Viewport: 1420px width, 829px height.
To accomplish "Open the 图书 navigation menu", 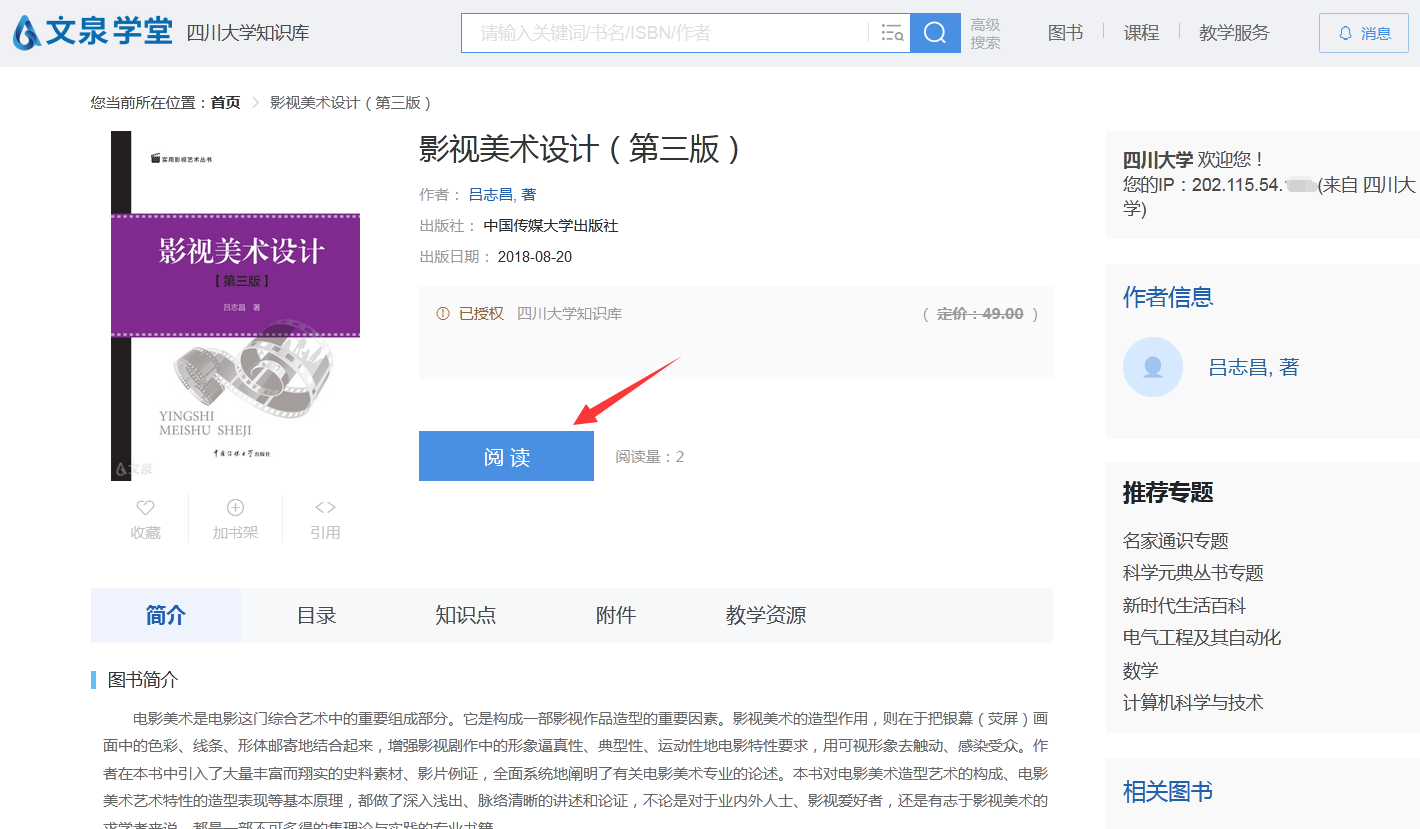I will [1065, 33].
